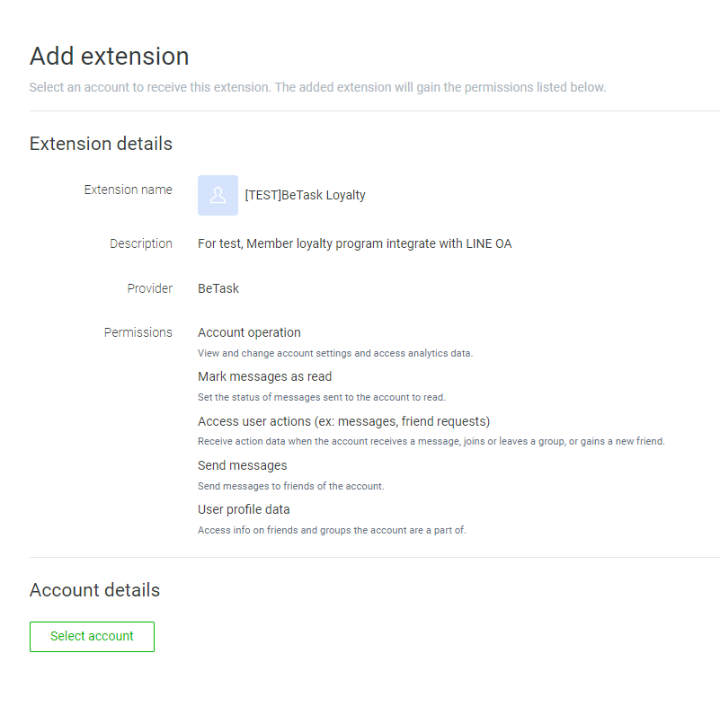Click the Description field label
The height and width of the screenshot is (720, 720).
tap(141, 243)
